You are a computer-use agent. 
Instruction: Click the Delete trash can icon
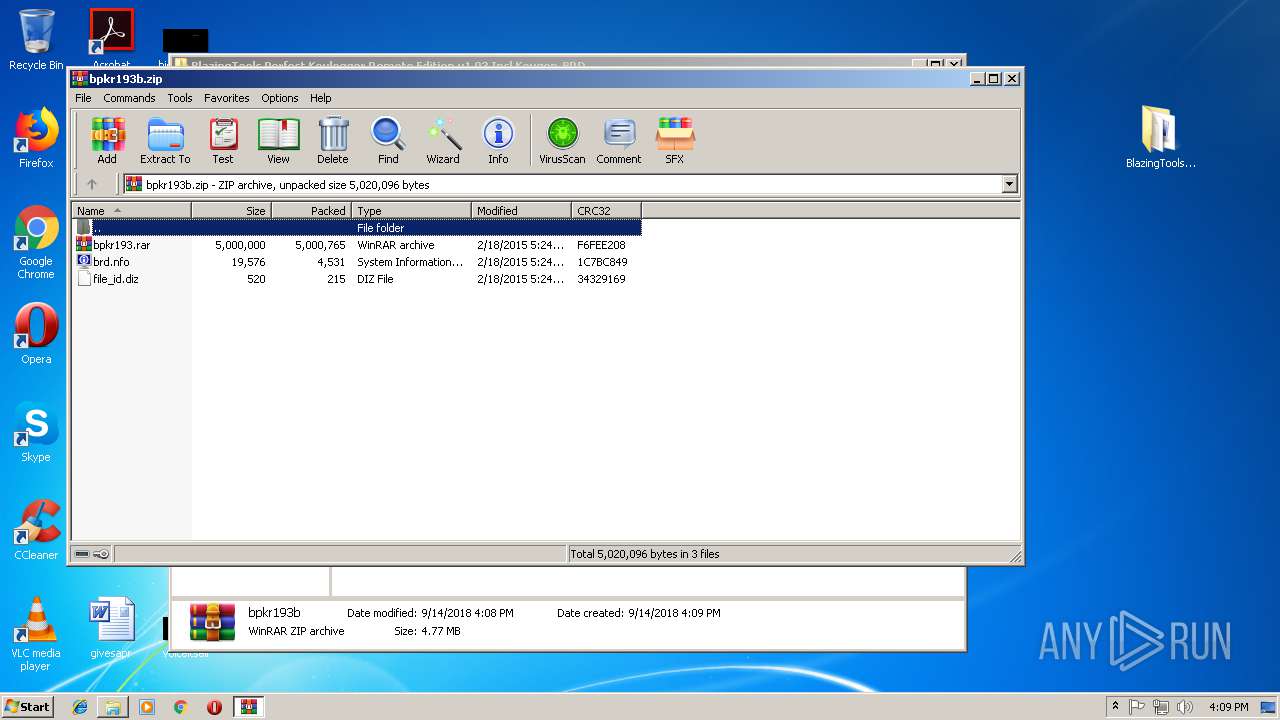pos(333,140)
